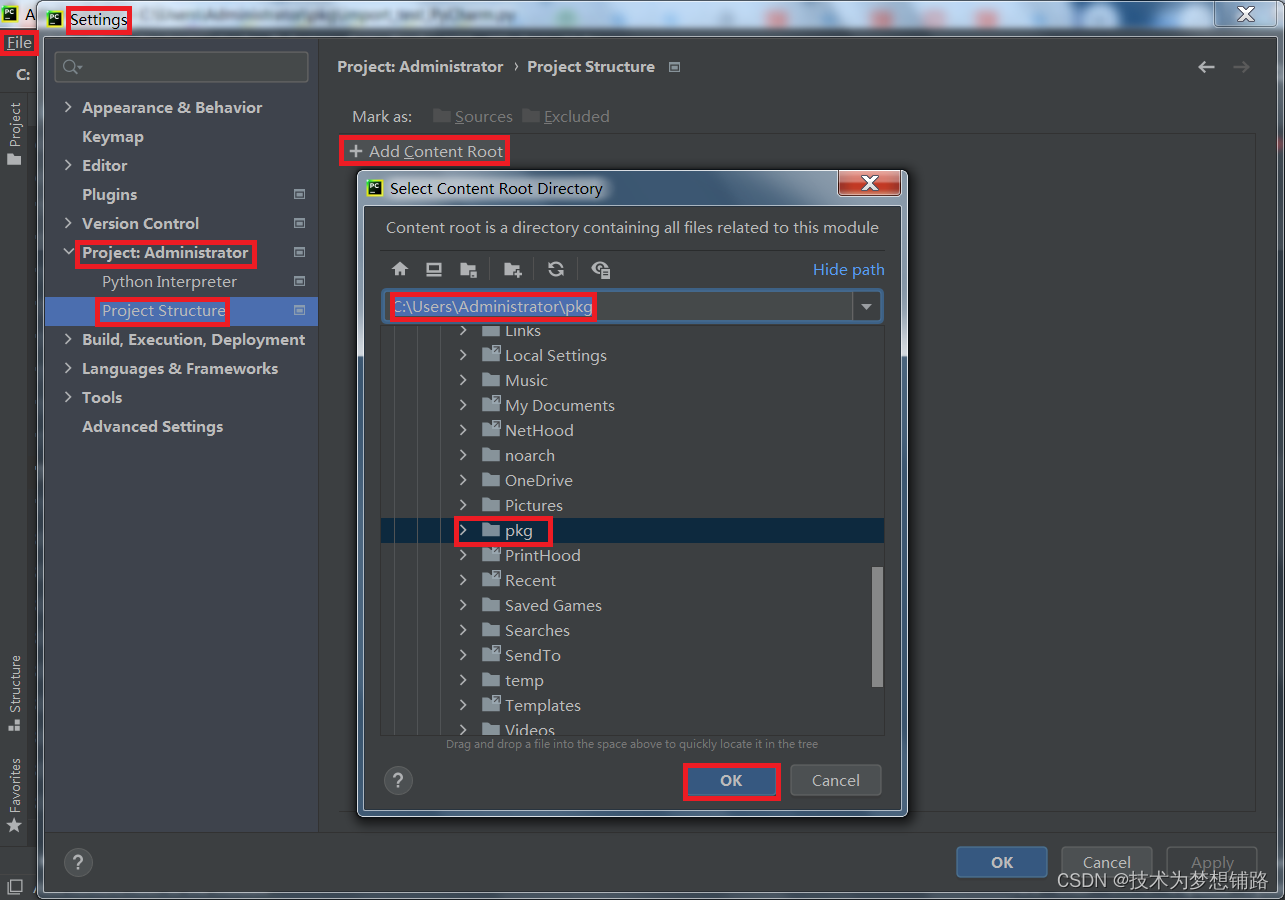Expand the Tools settings group

tap(68, 398)
